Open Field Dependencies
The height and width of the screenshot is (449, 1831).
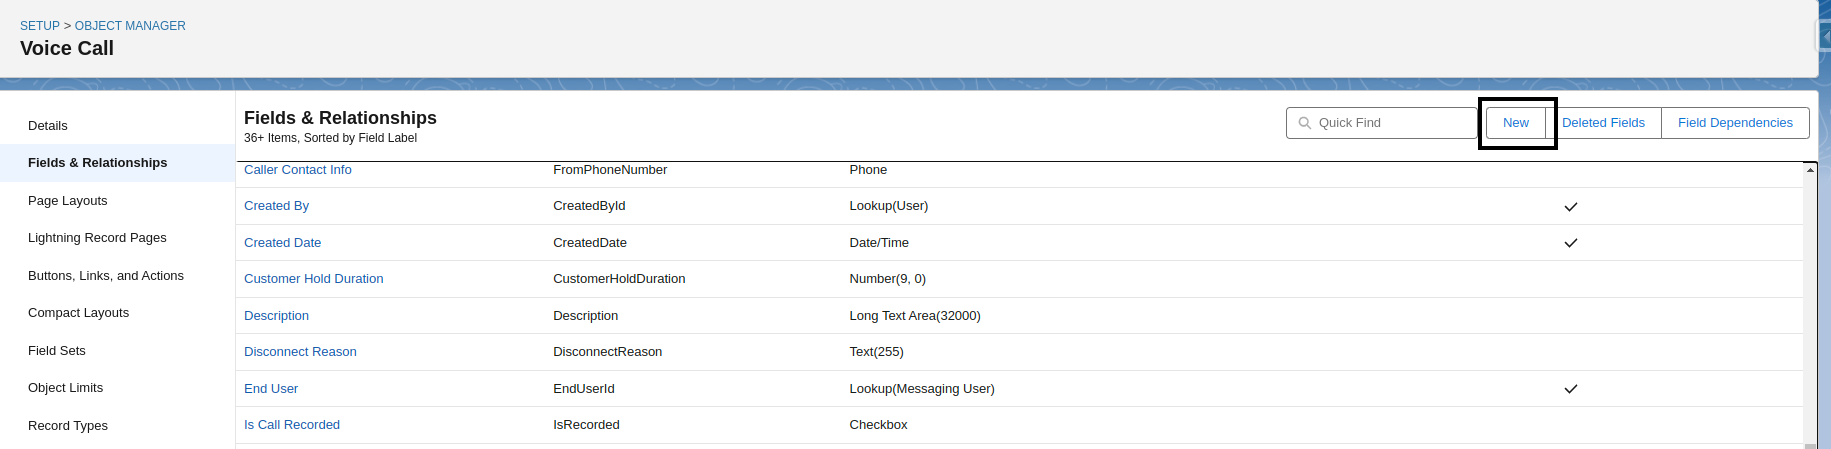[1735, 123]
